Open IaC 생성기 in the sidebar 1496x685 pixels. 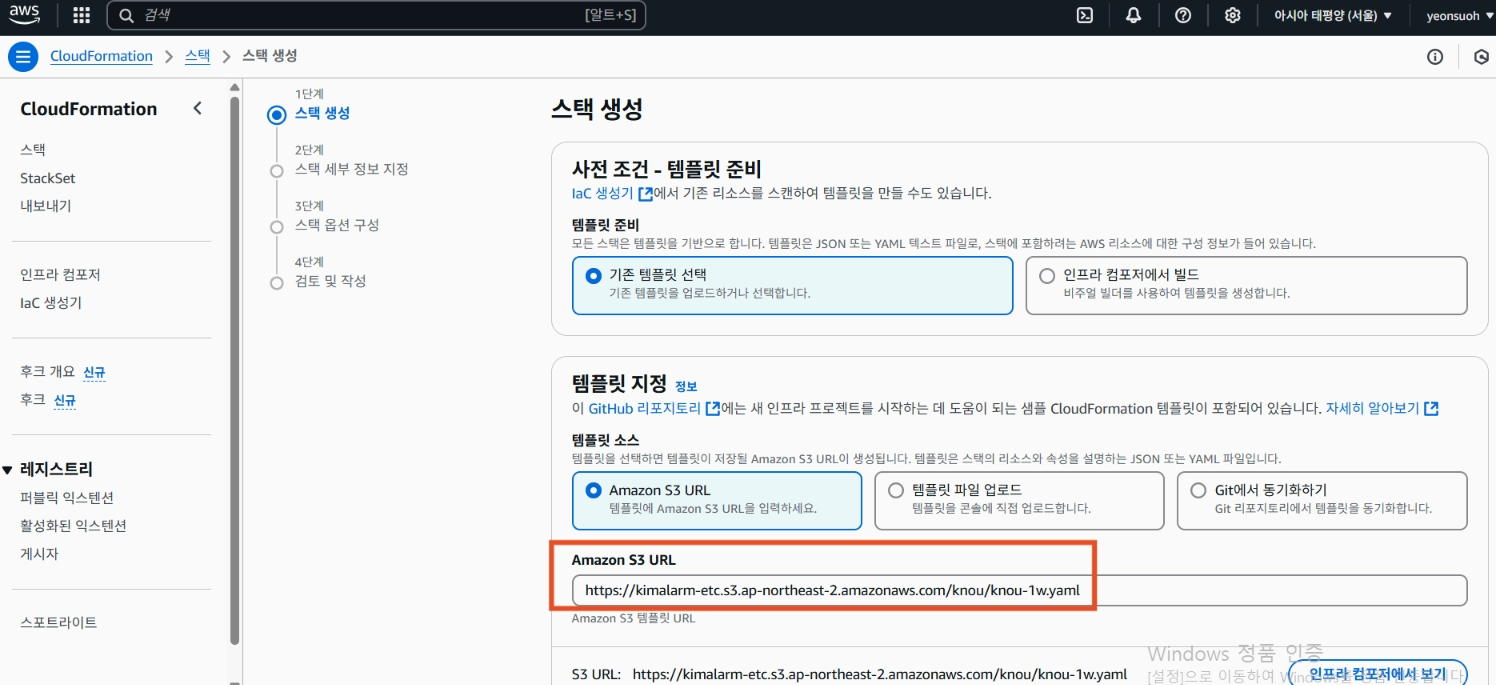point(51,303)
